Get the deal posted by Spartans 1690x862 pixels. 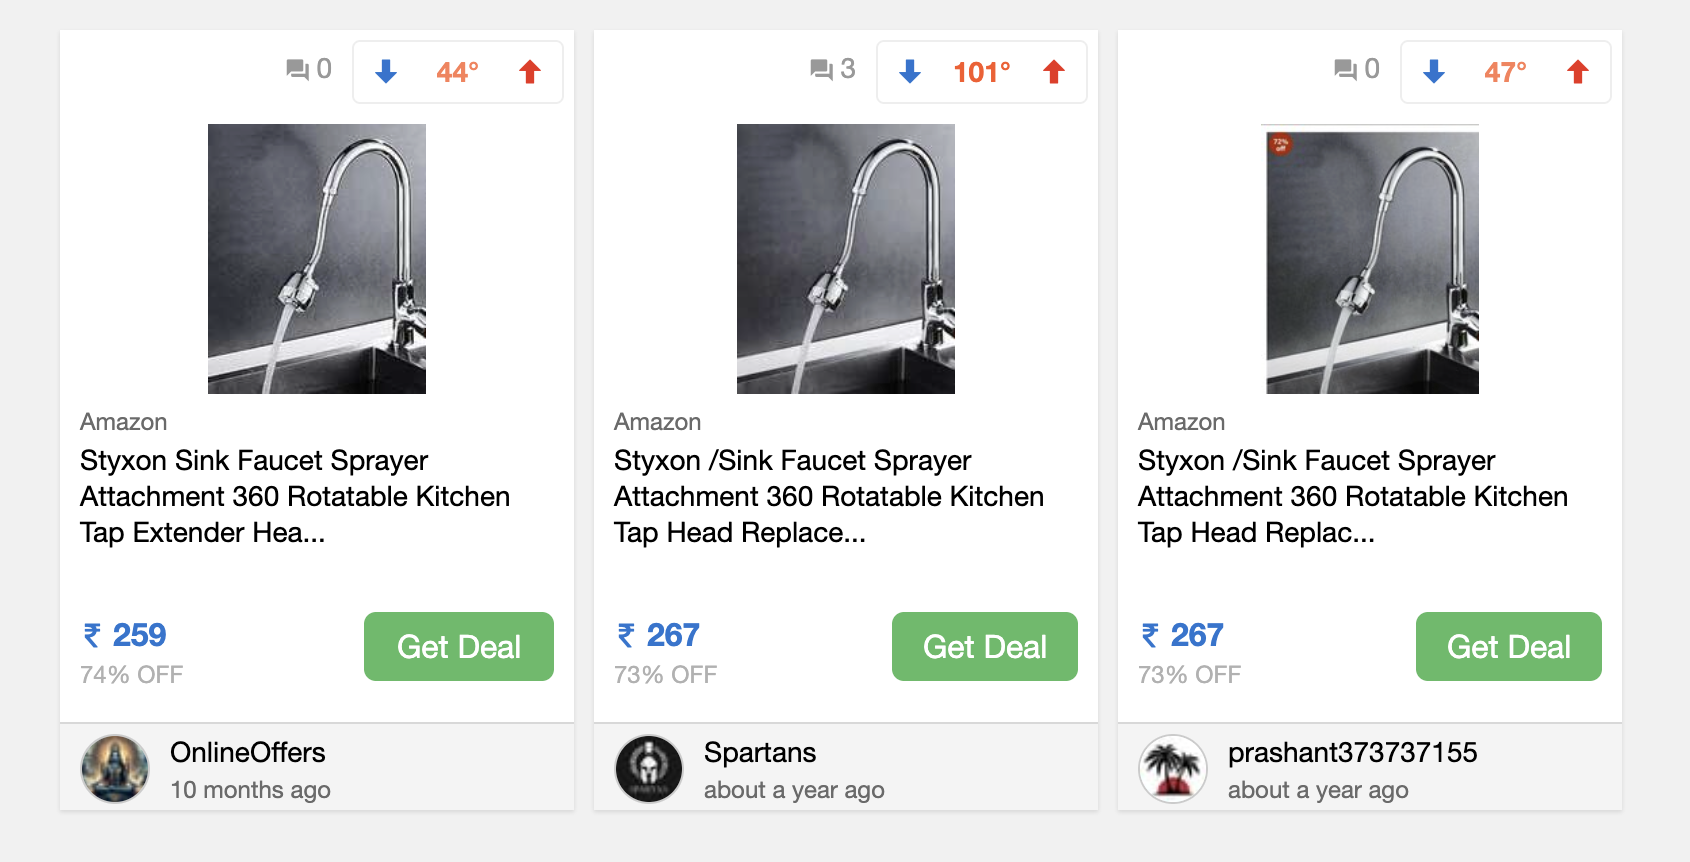pos(985,647)
